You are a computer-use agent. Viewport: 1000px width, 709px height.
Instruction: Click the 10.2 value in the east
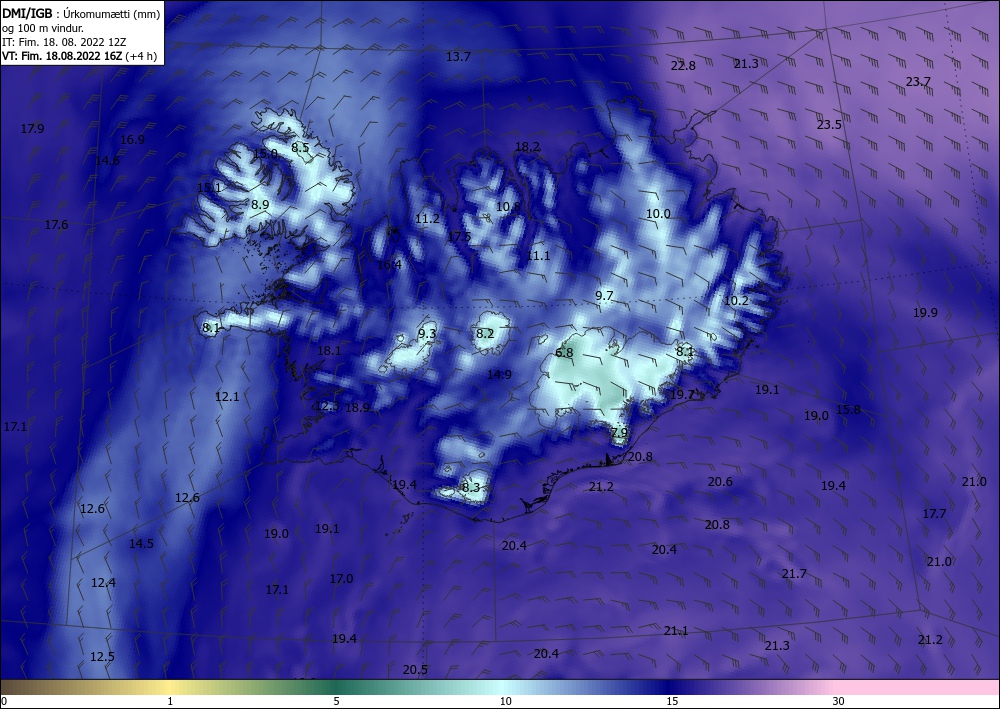pyautogui.click(x=736, y=300)
